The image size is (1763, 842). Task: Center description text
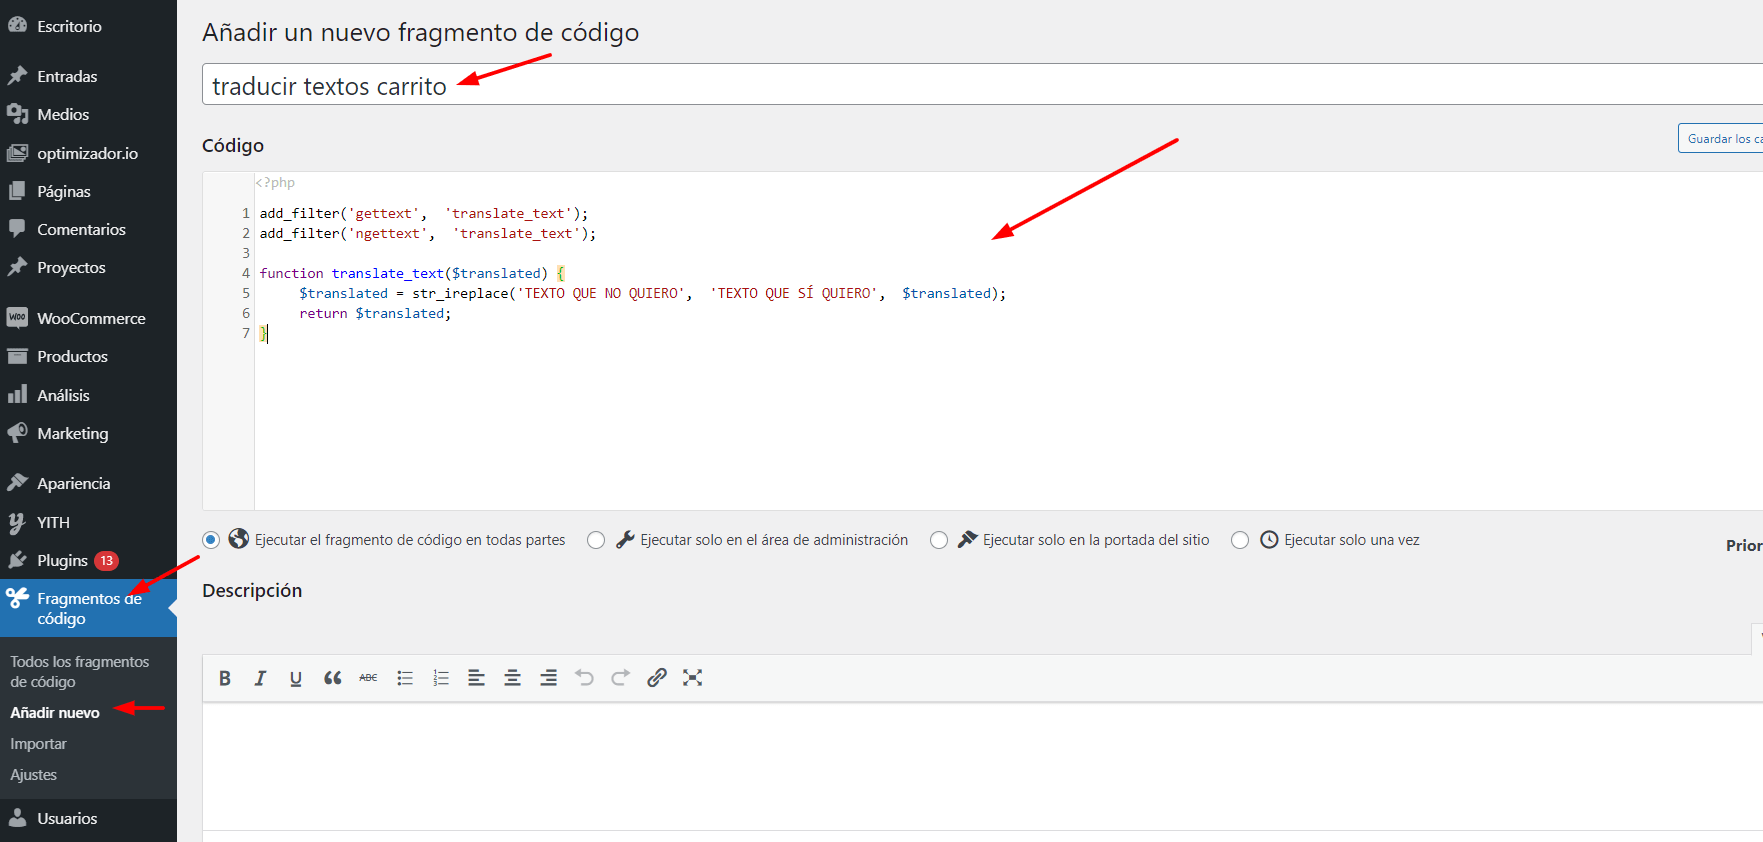[513, 678]
